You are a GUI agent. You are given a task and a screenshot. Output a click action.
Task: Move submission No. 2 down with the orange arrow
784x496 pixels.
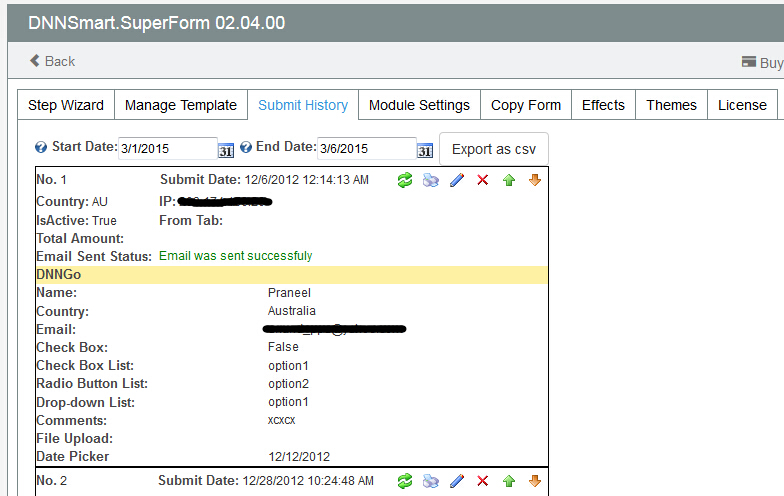click(x=535, y=481)
